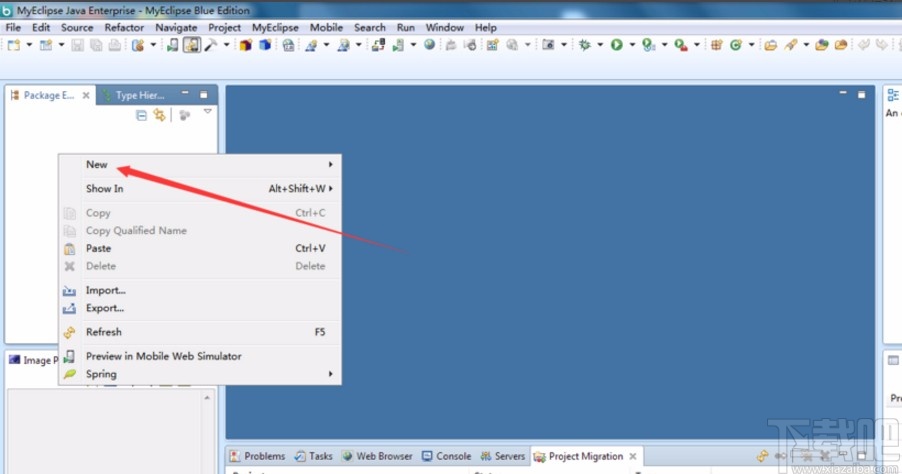Click the blue cube package icon

point(265,45)
